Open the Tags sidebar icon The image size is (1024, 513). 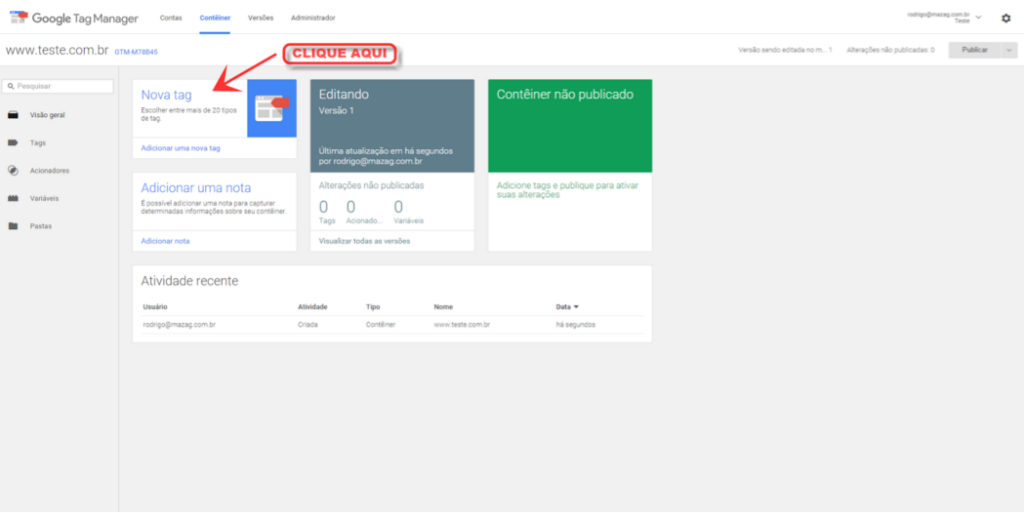[13, 142]
